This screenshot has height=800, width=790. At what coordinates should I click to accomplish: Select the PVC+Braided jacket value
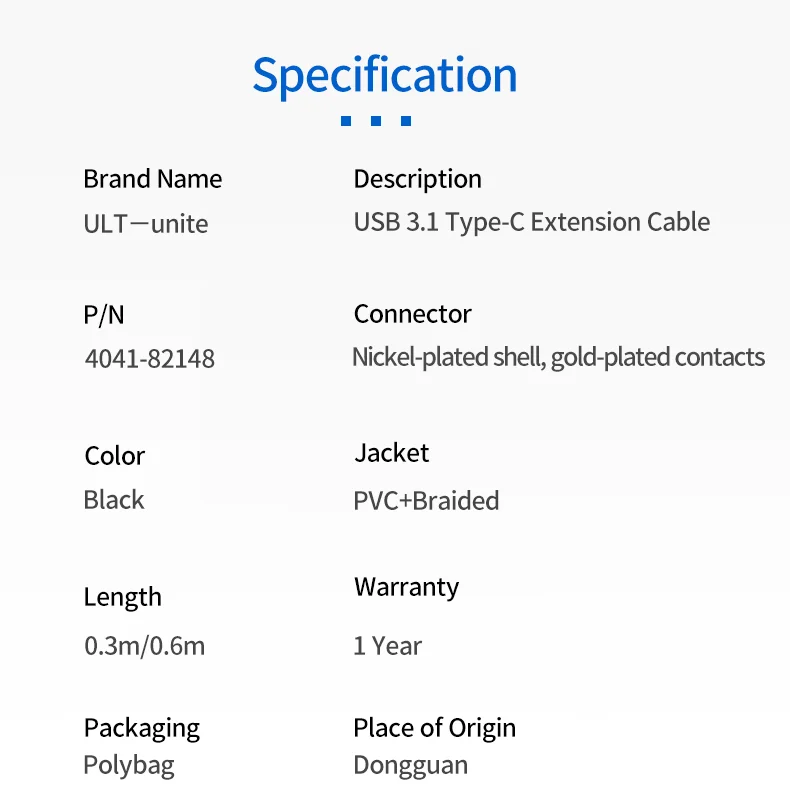click(426, 500)
